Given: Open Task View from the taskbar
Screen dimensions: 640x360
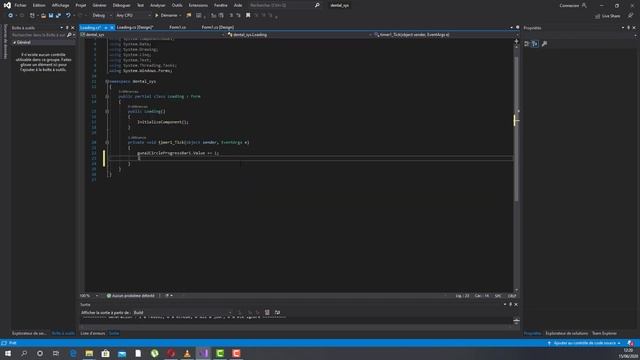Looking at the screenshot, I should pyautogui.click(x=56, y=353).
